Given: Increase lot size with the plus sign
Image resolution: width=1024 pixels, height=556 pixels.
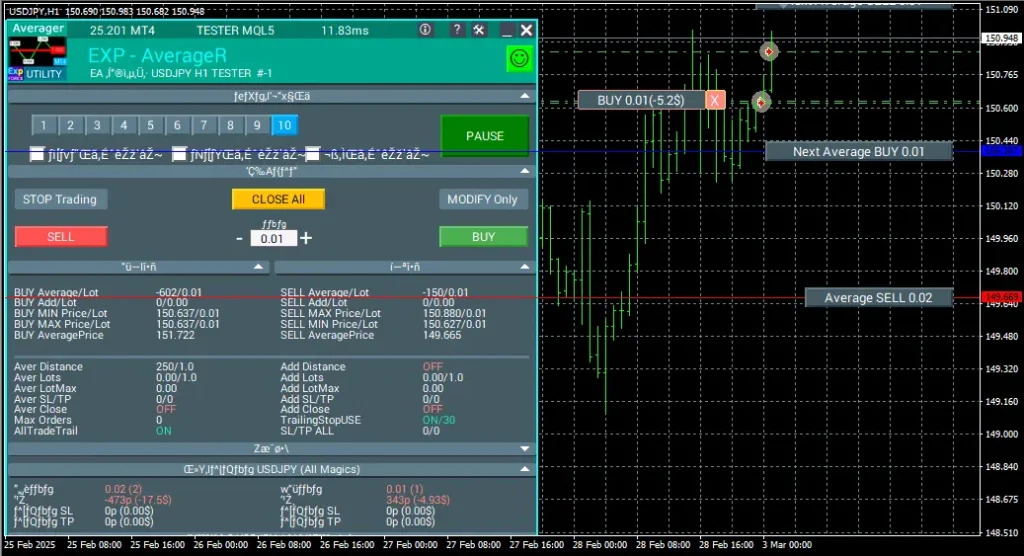Looking at the screenshot, I should coord(306,238).
